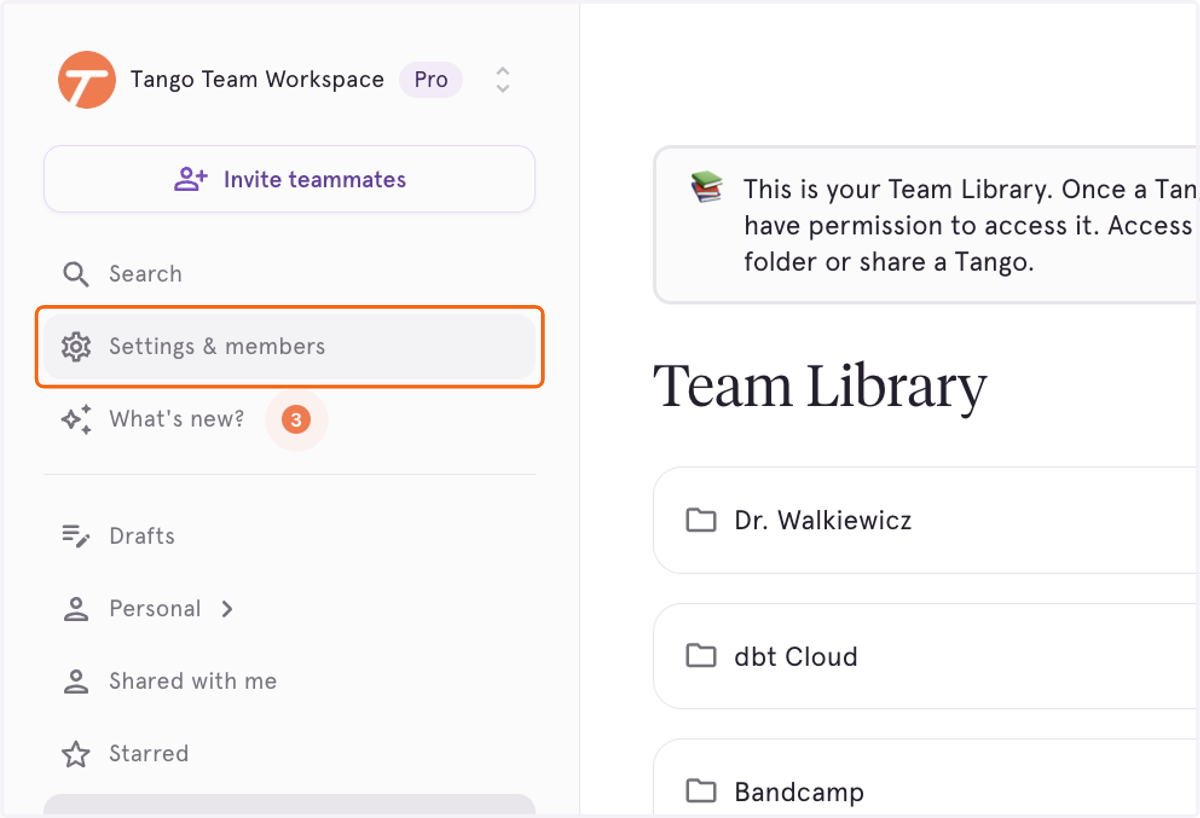Click the magnifier Search icon
This screenshot has height=818, width=1200.
(76, 274)
